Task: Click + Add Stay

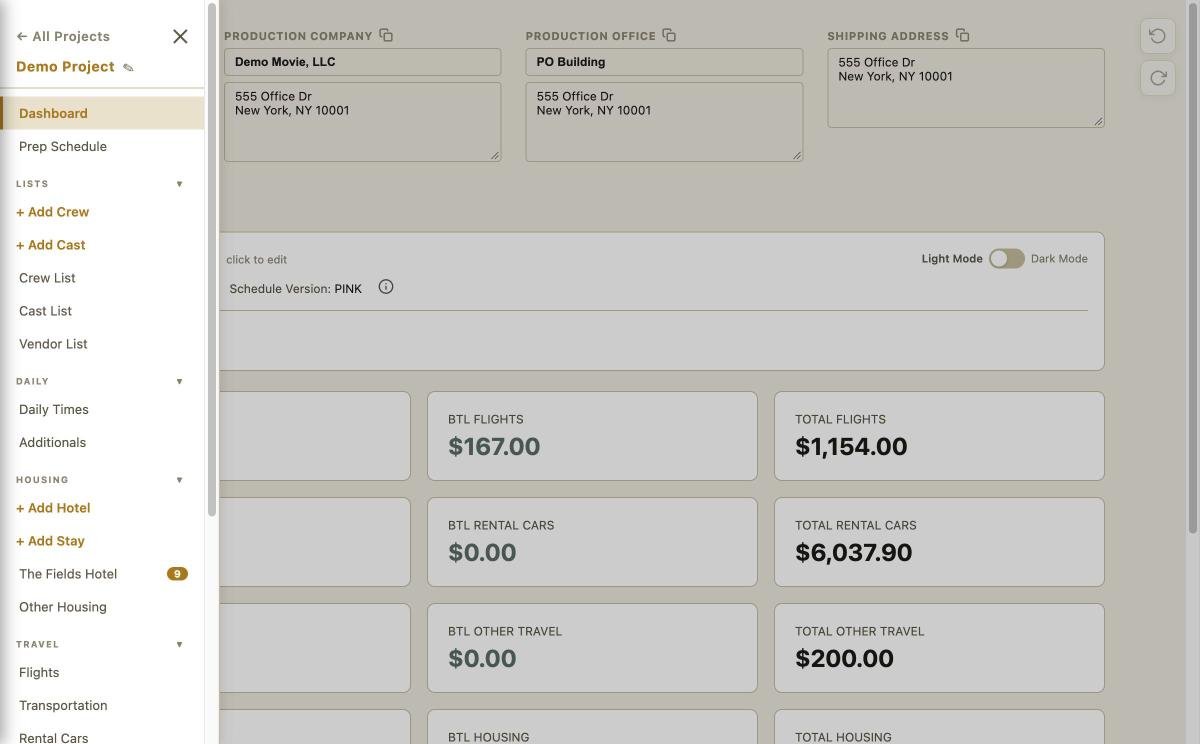Action: pos(50,541)
